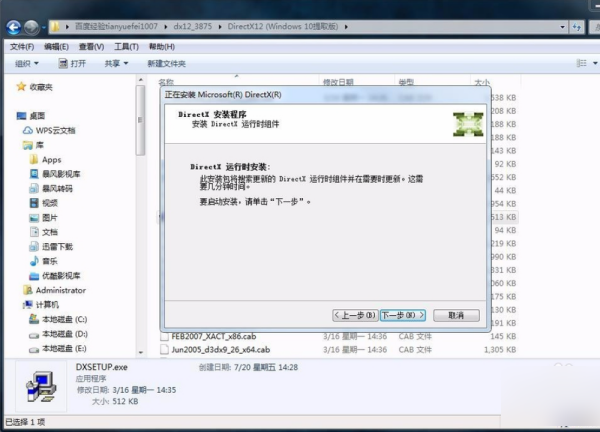Open the Administrator folder
Screen dimensions: 600x432
tap(60, 290)
